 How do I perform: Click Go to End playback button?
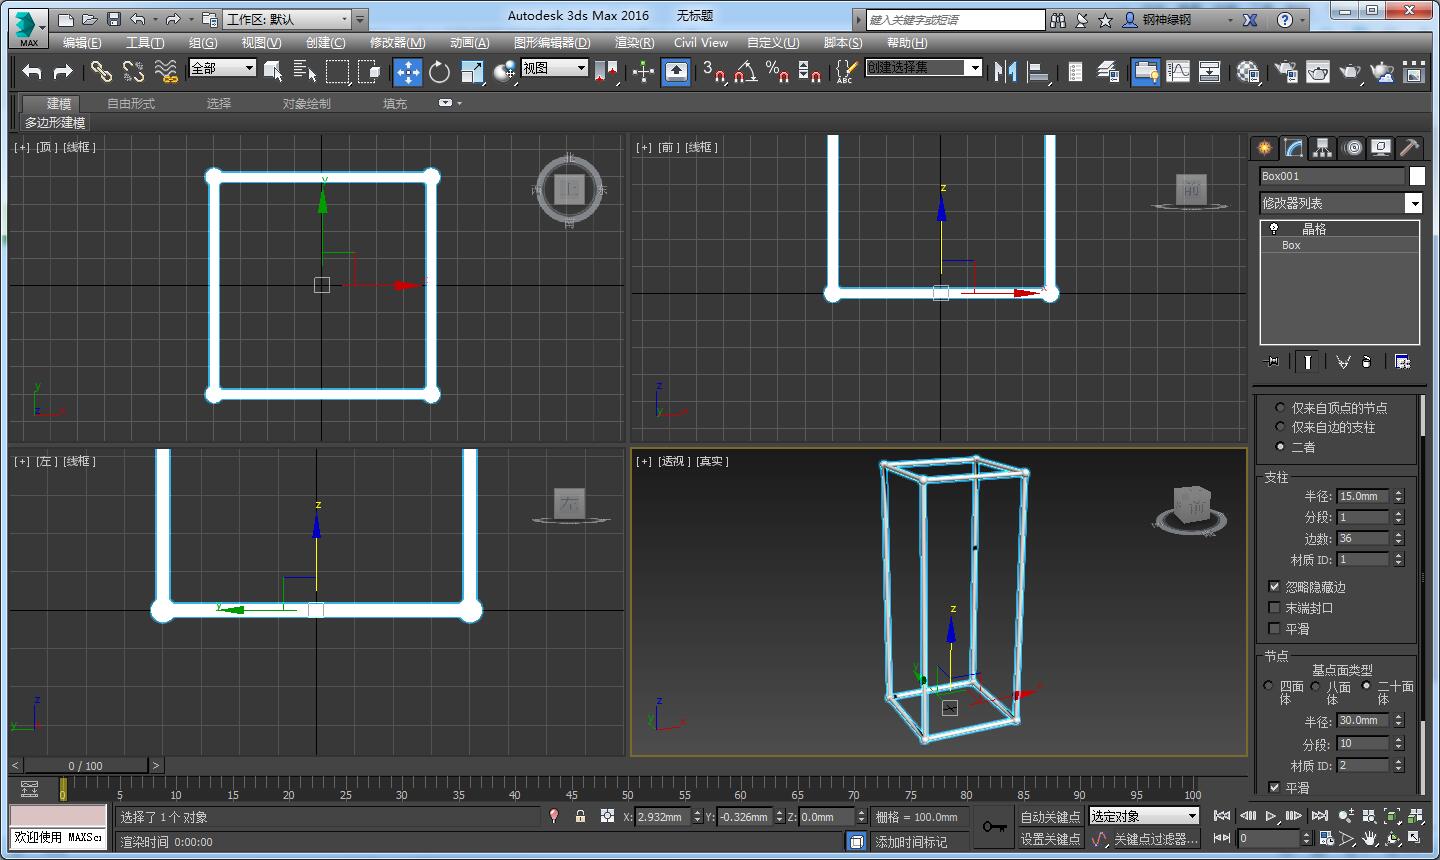pos(1319,816)
